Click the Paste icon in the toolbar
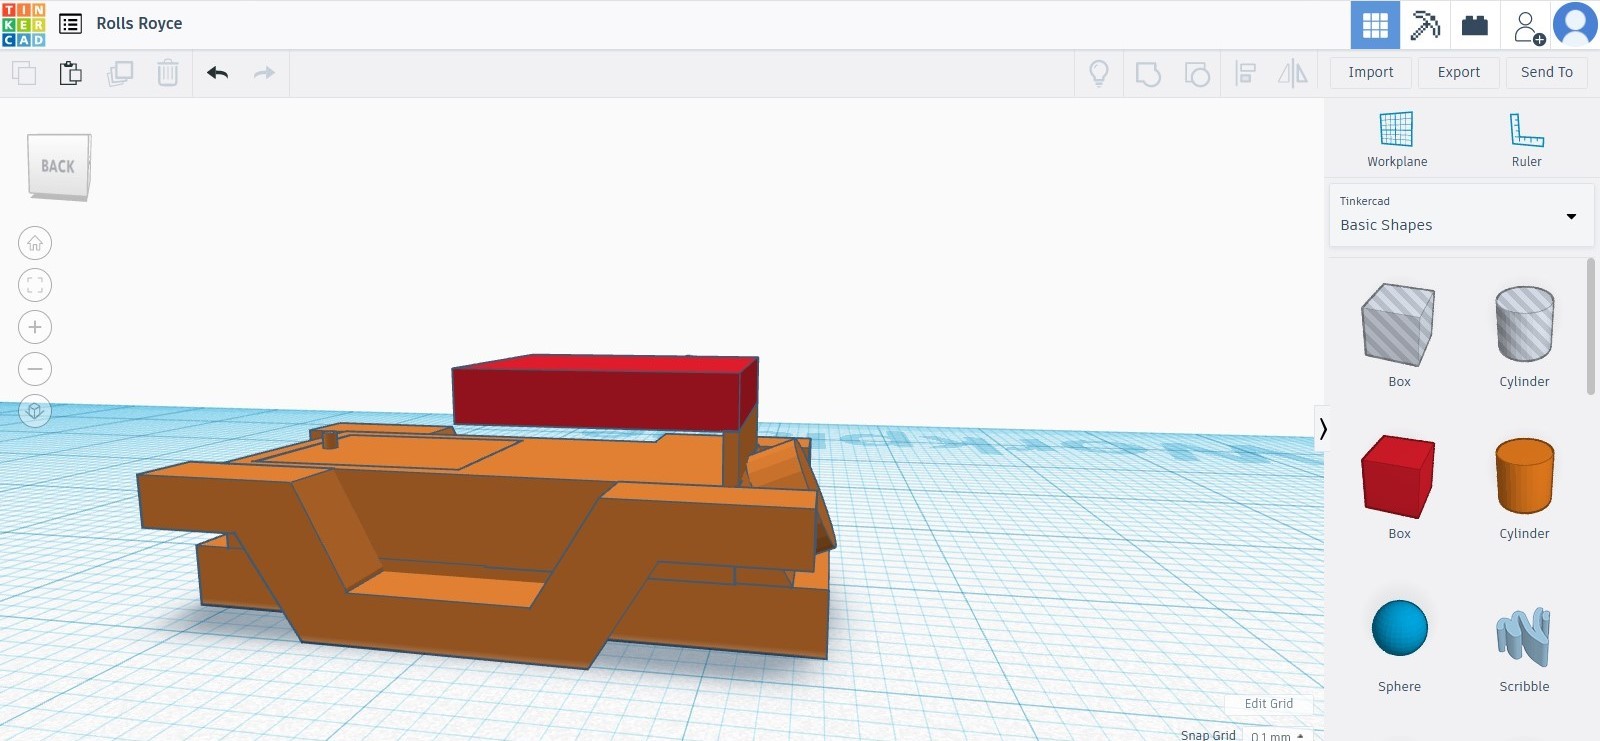This screenshot has height=741, width=1600. click(x=70, y=73)
